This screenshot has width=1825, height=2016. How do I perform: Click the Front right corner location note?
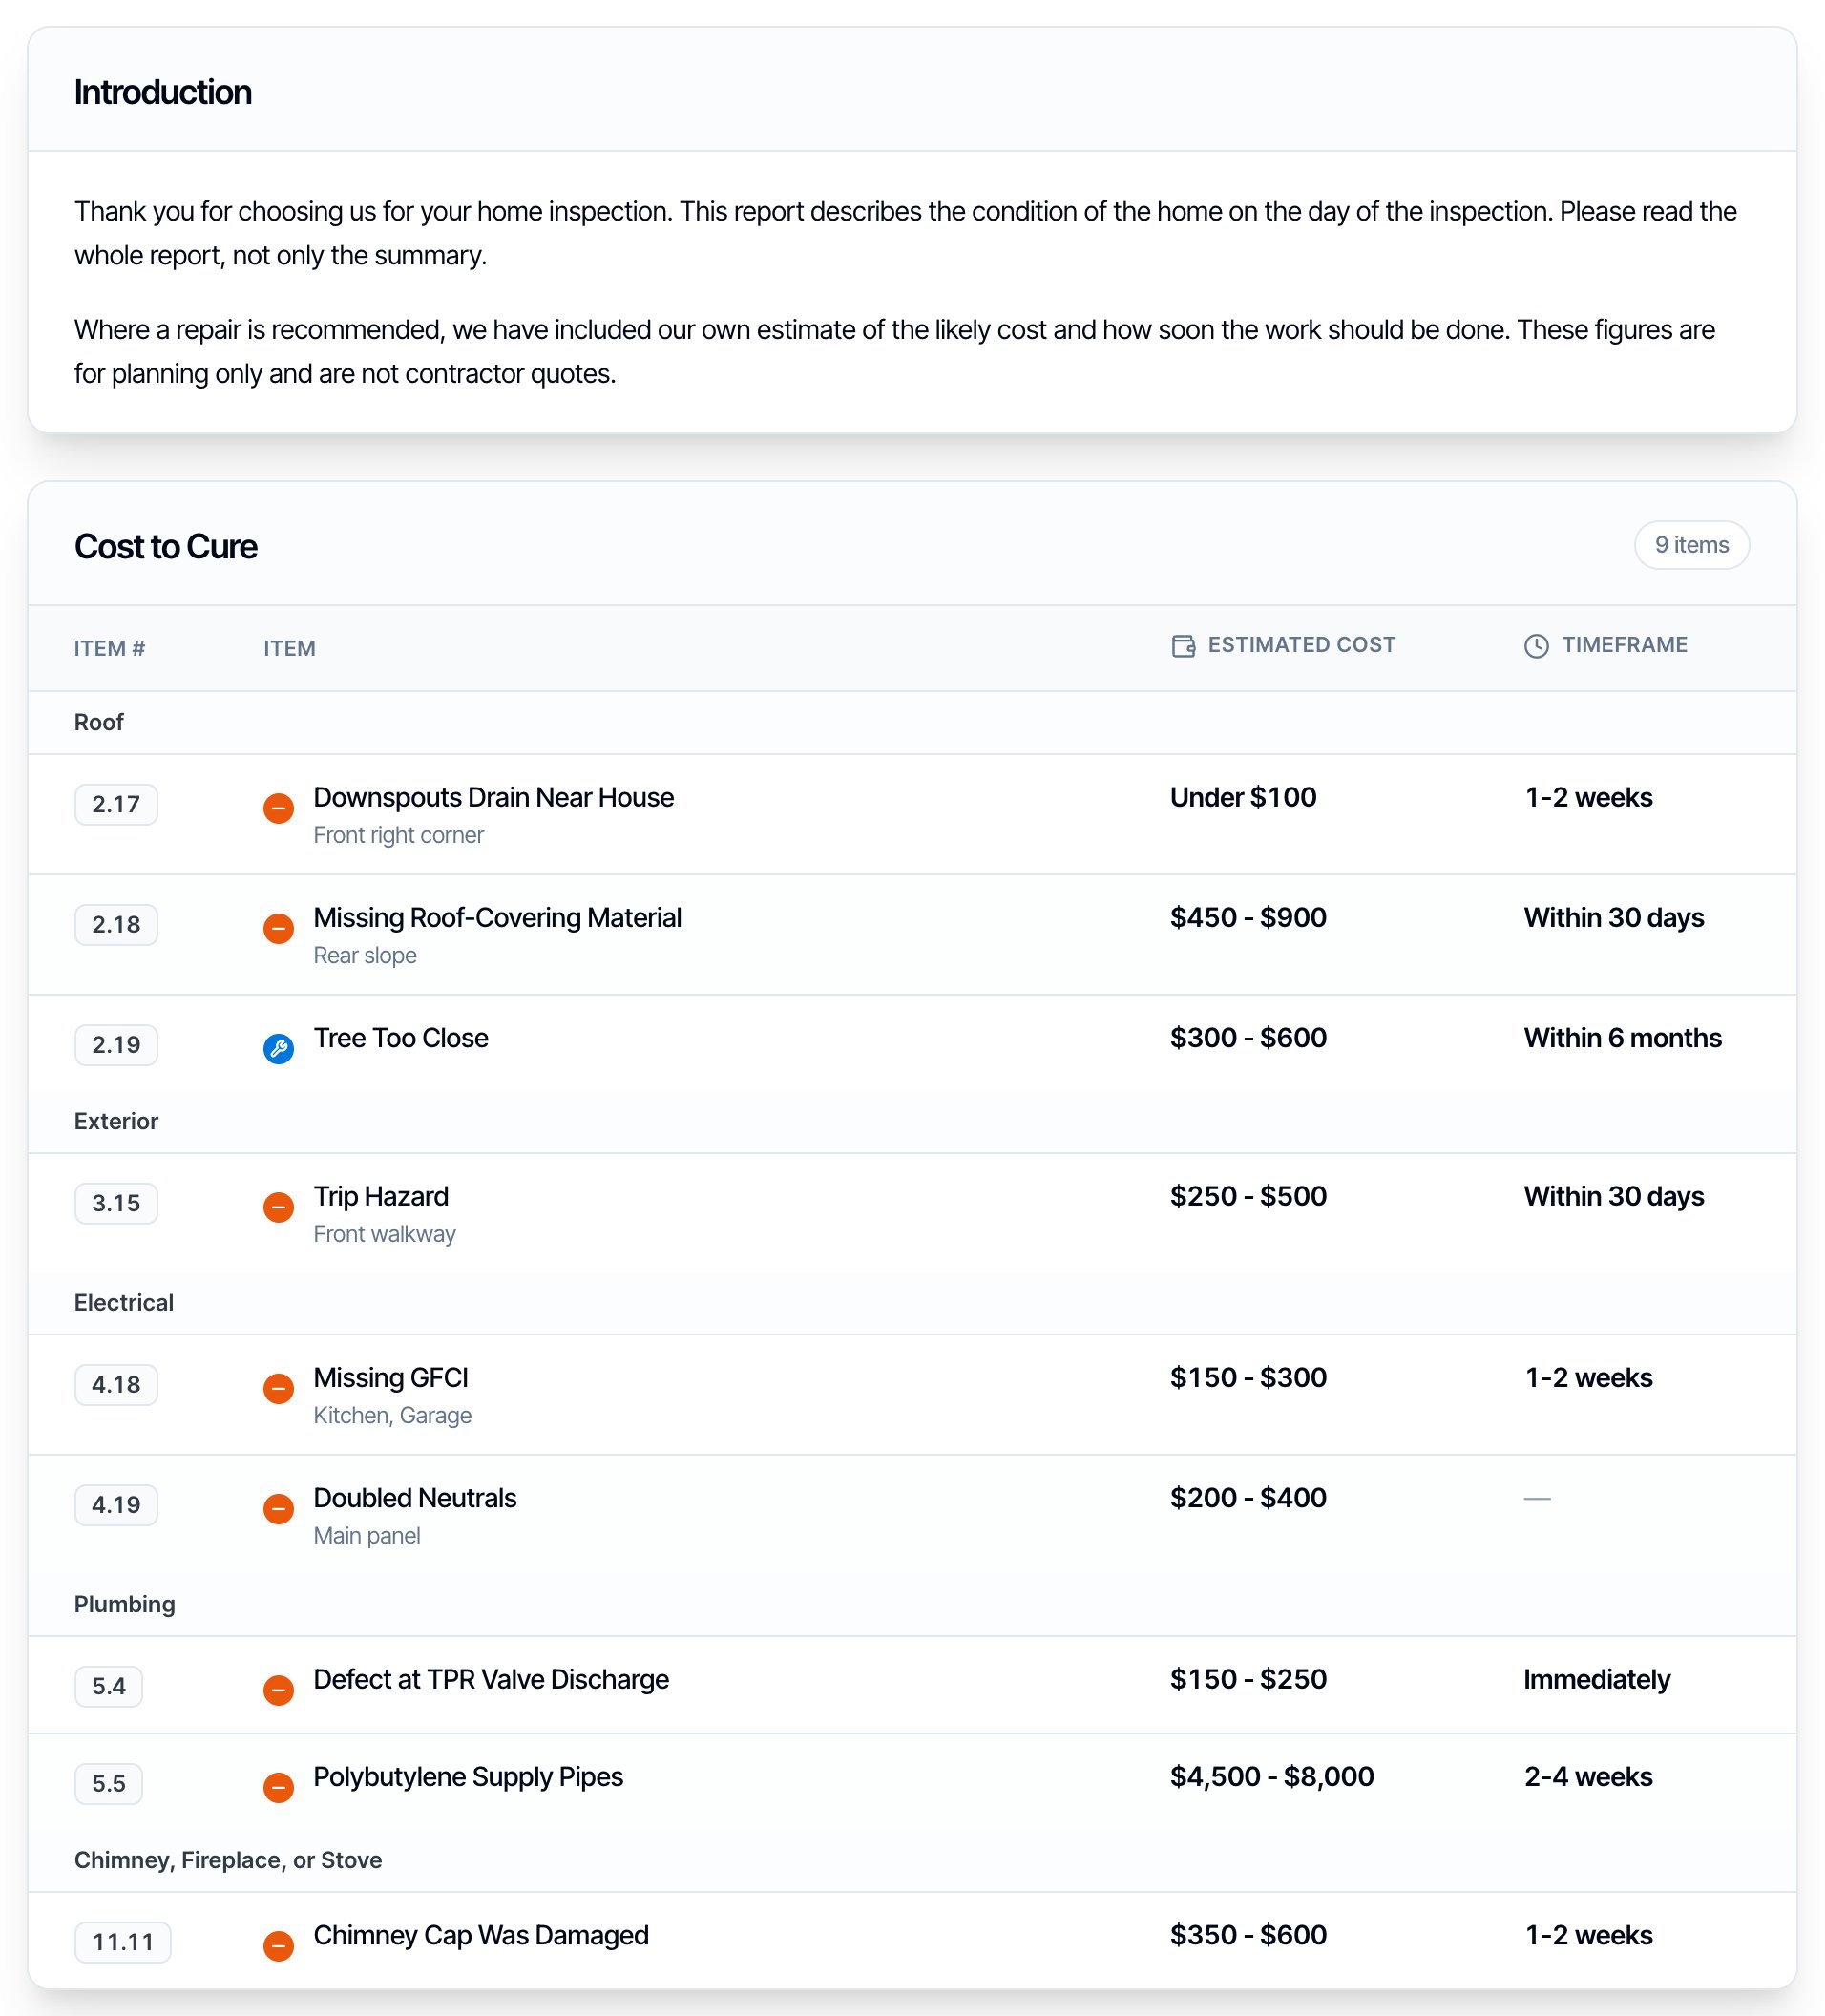pos(398,835)
